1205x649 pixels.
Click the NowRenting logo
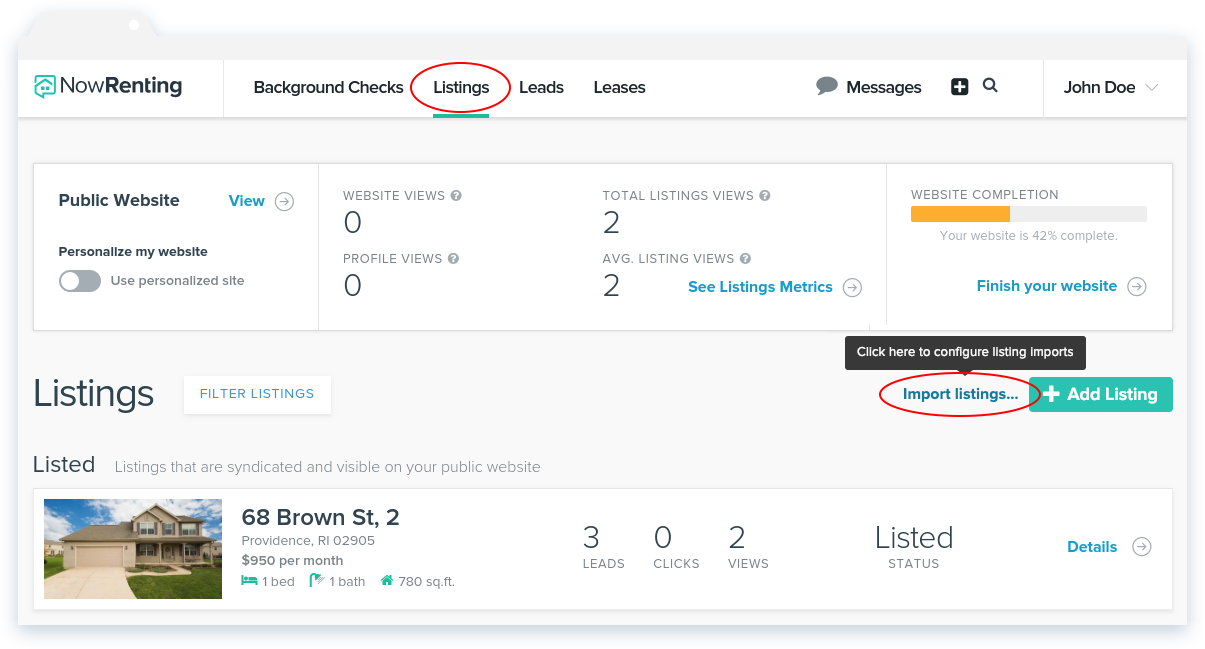tap(108, 86)
